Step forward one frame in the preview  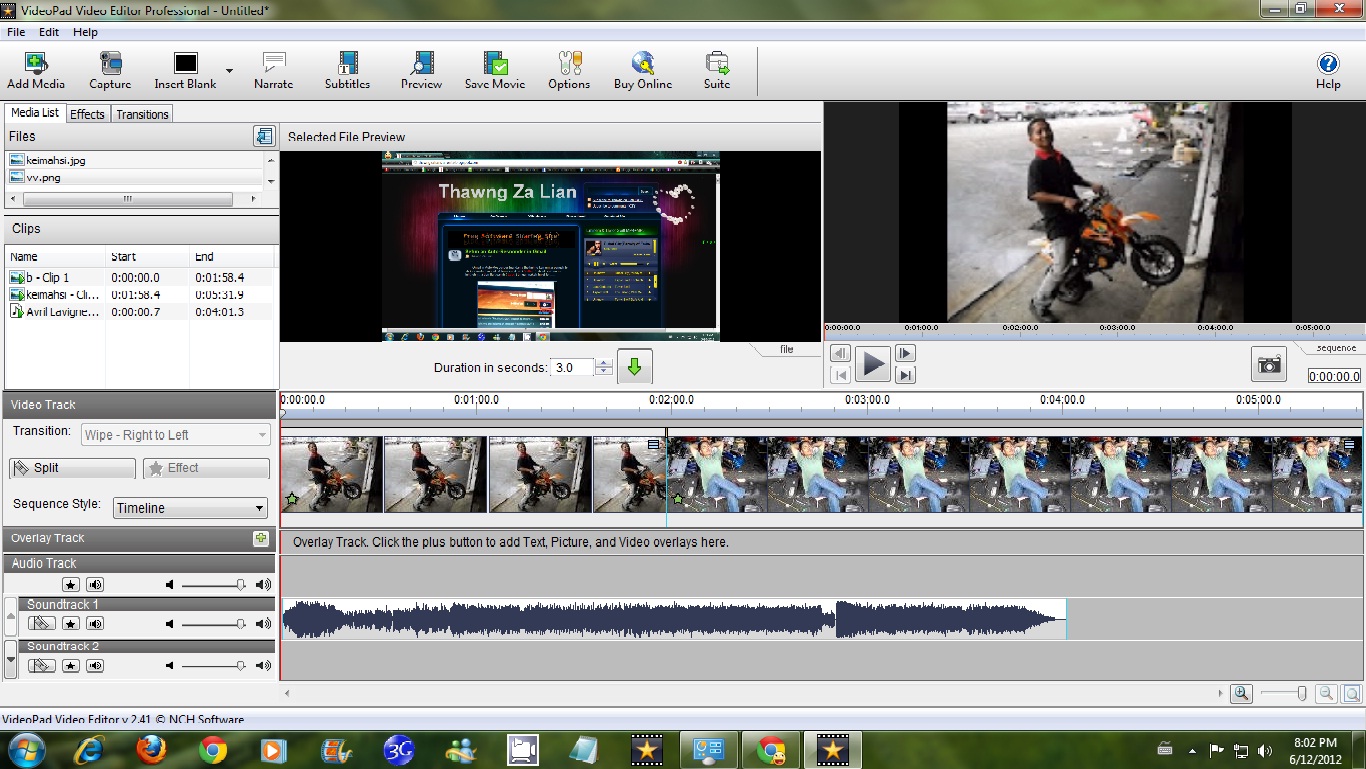(x=904, y=353)
